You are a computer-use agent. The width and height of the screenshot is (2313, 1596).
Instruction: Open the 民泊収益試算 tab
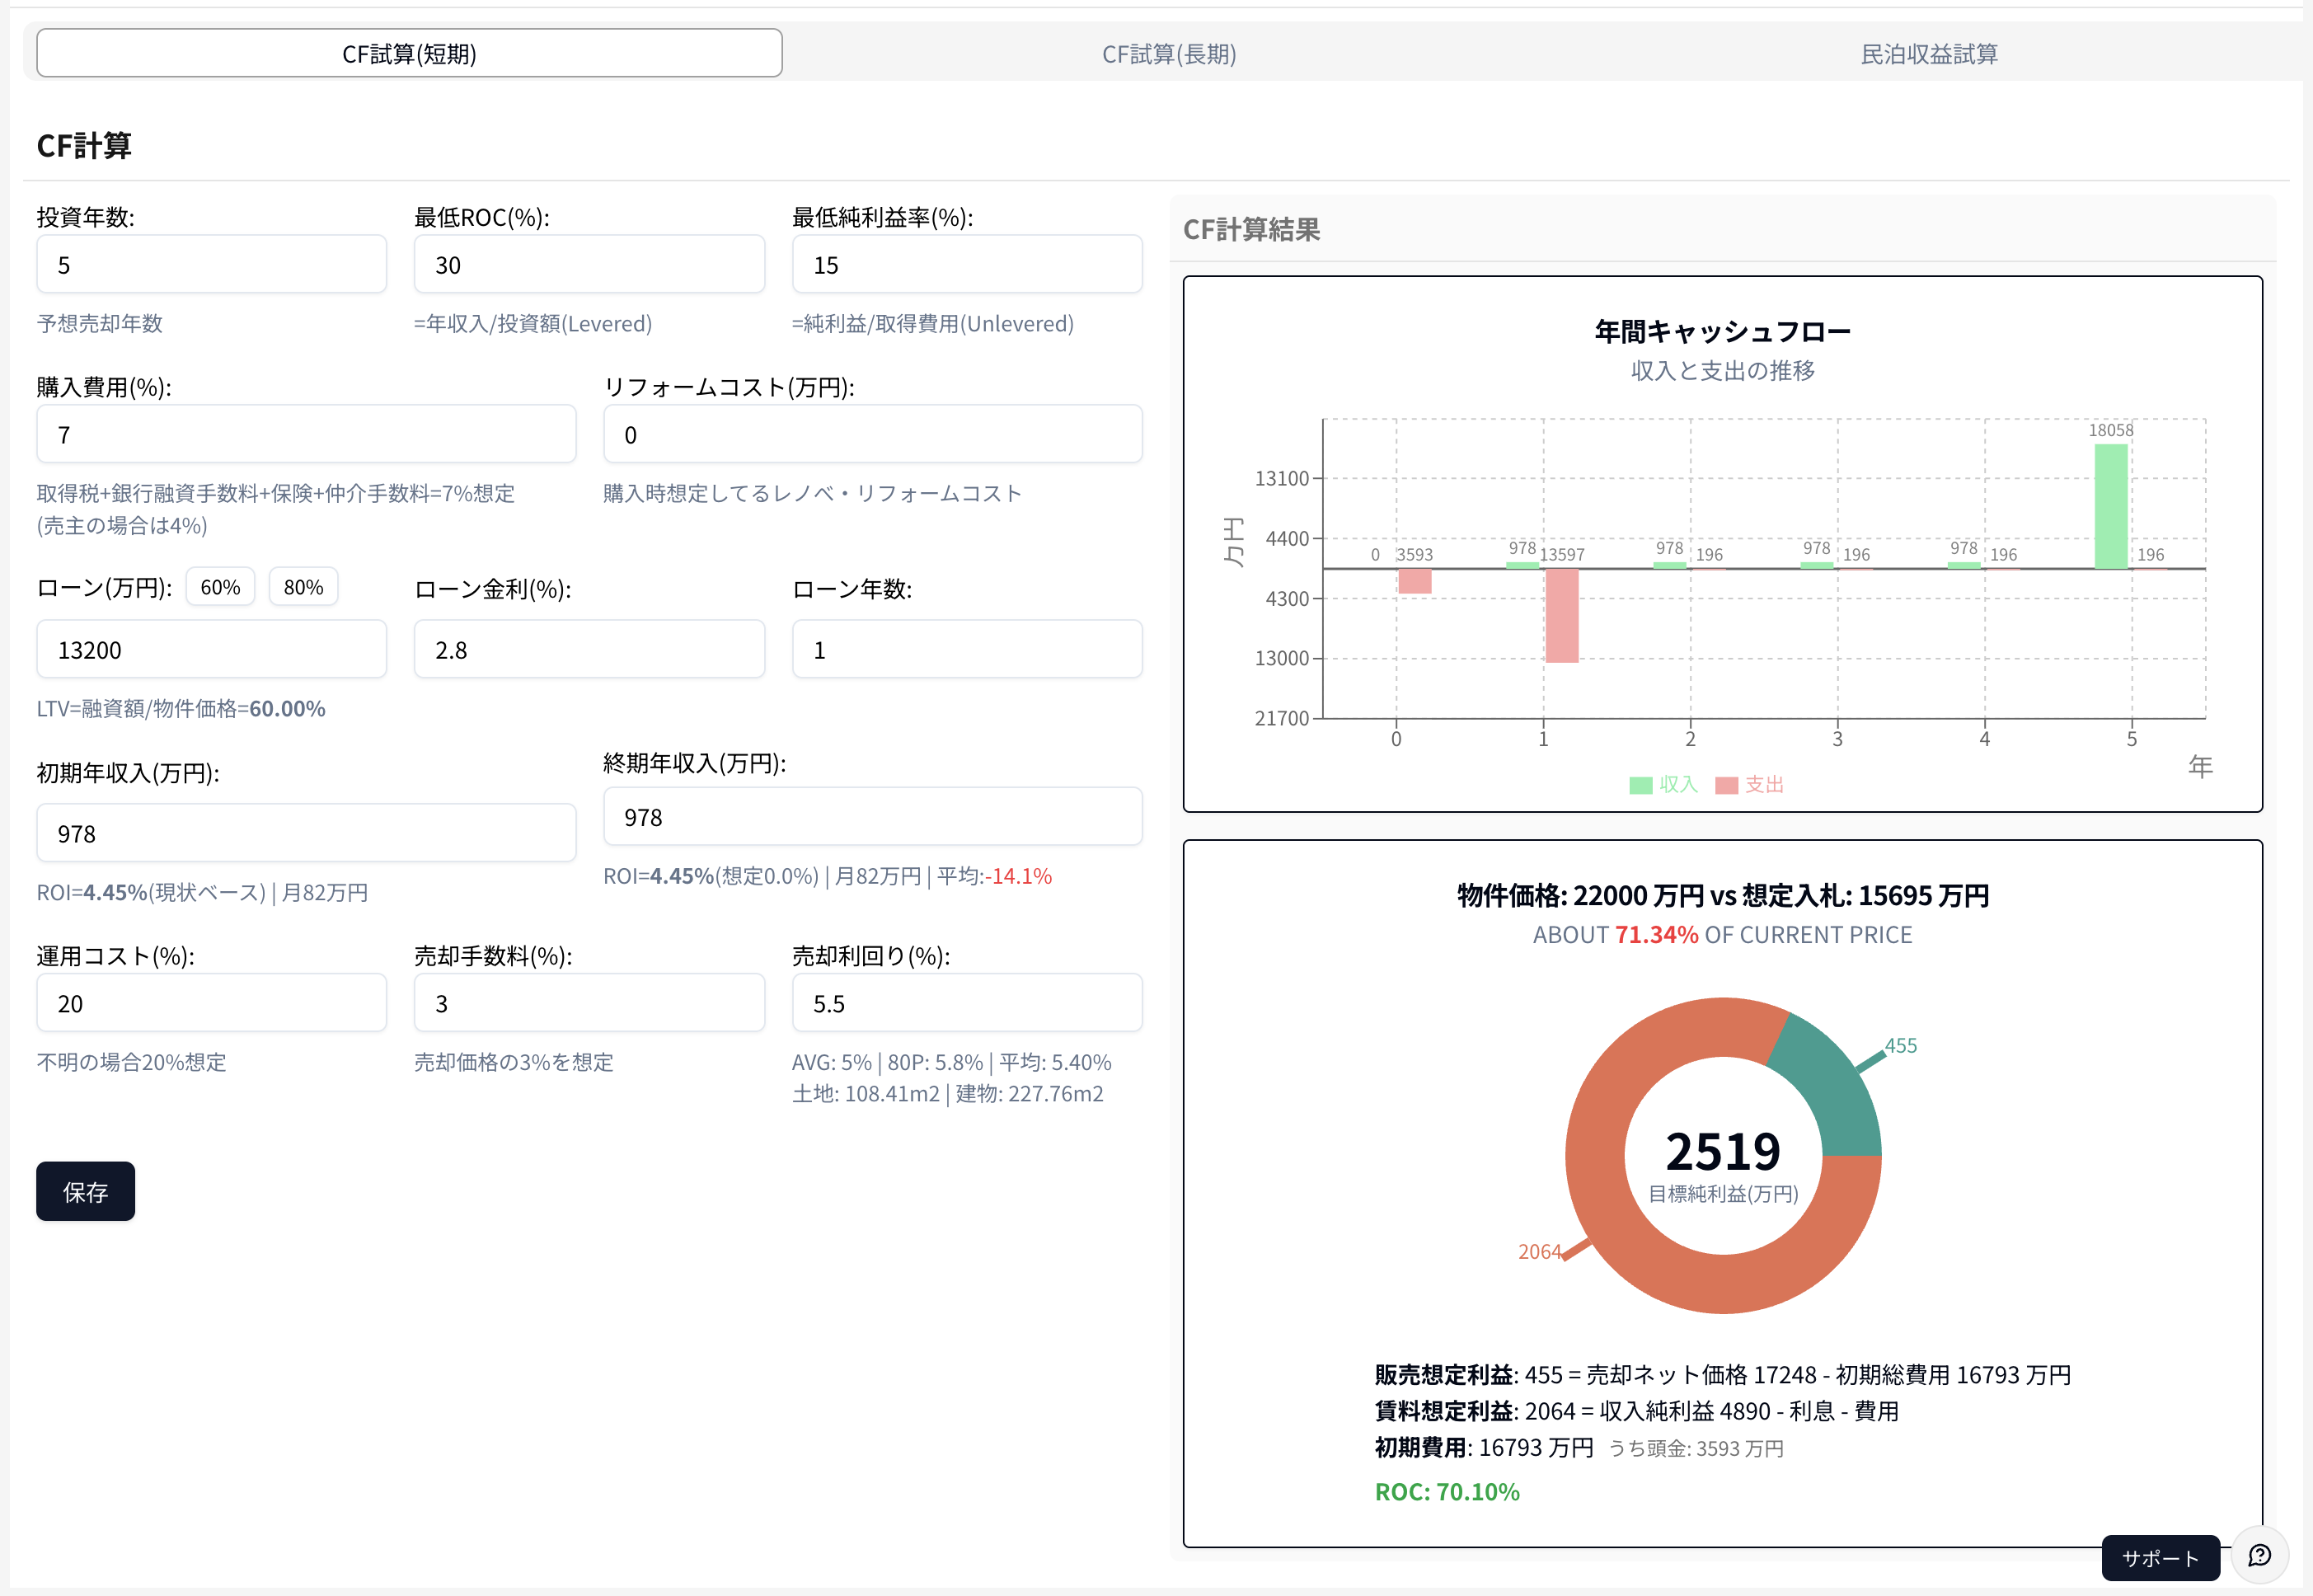(1928, 54)
